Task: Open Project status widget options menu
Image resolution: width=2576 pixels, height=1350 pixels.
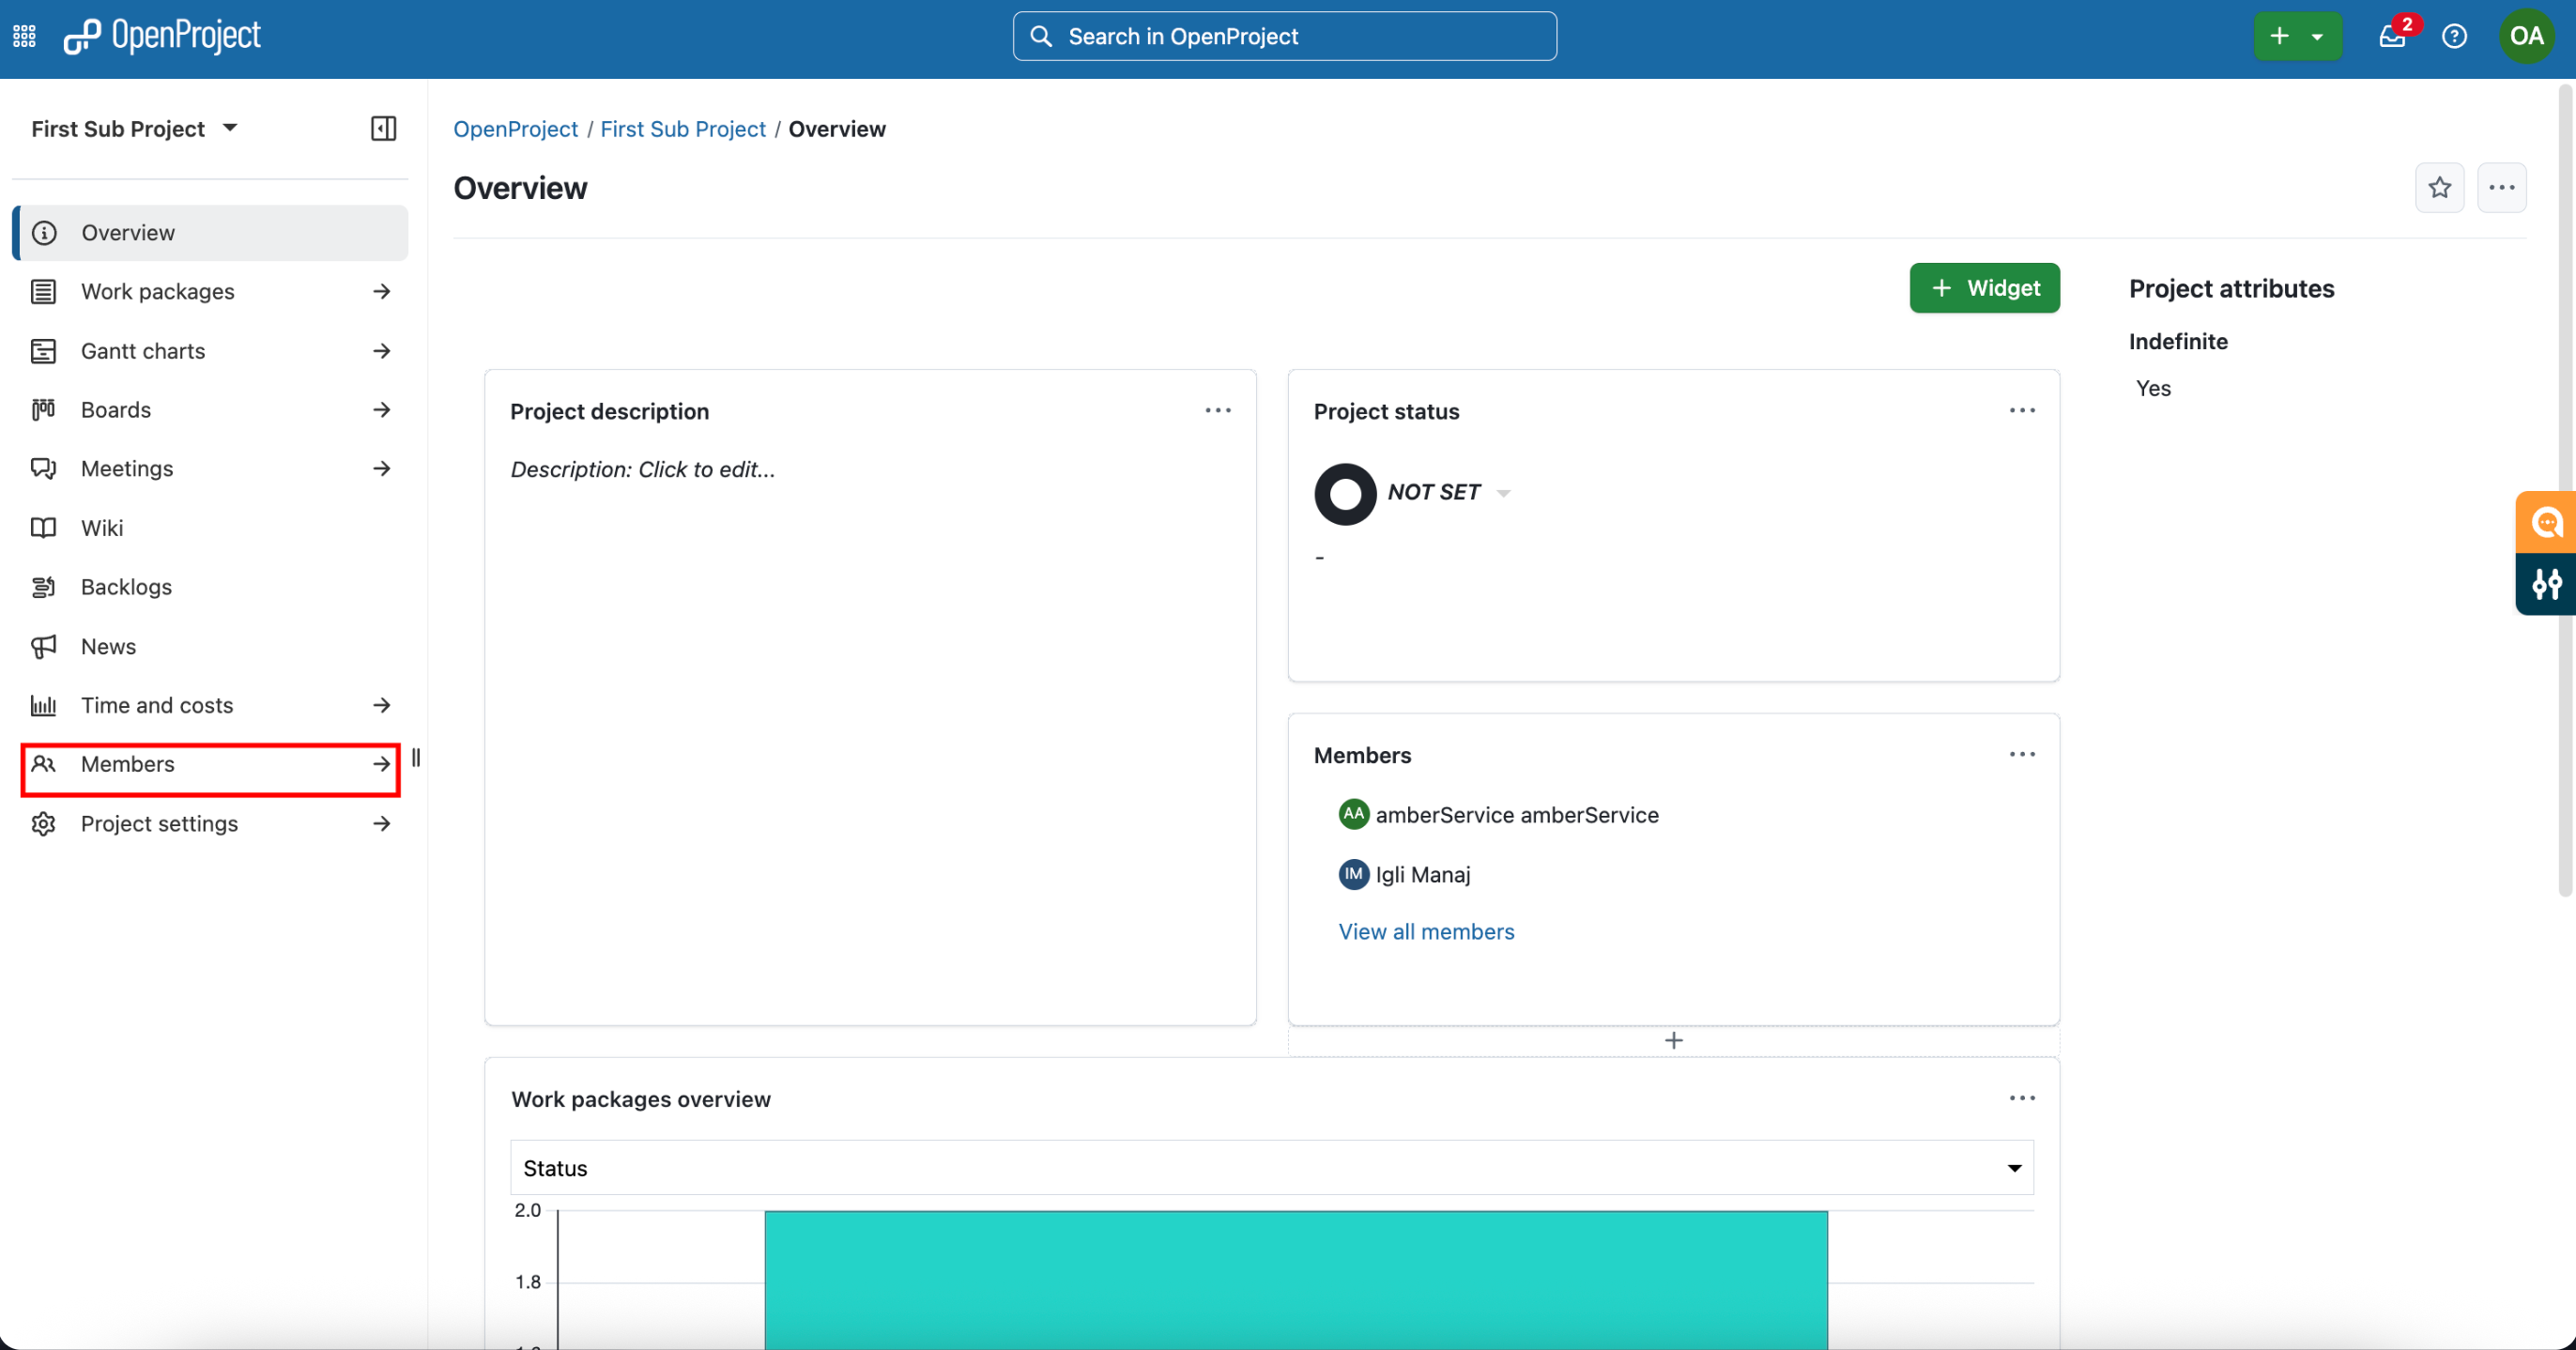Action: [x=2022, y=410]
